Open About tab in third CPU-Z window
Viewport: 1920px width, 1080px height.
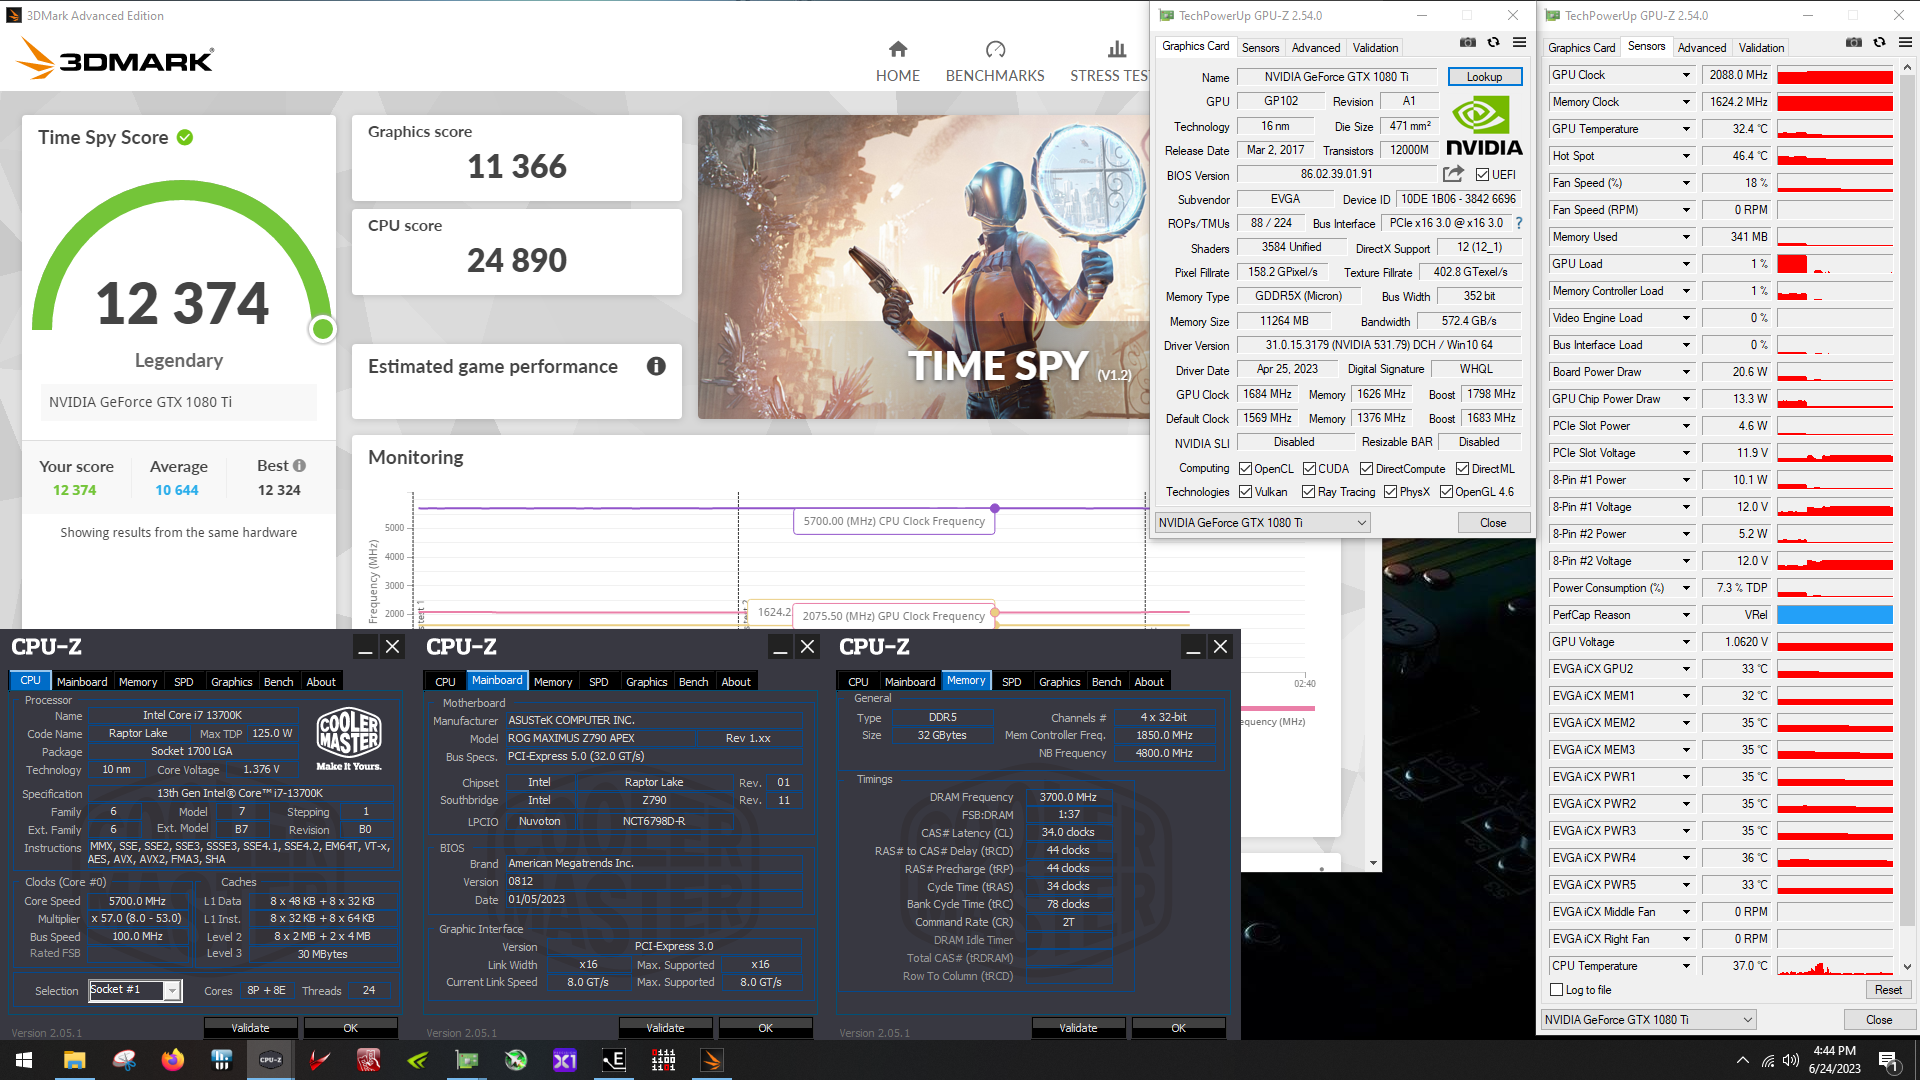[1149, 681]
